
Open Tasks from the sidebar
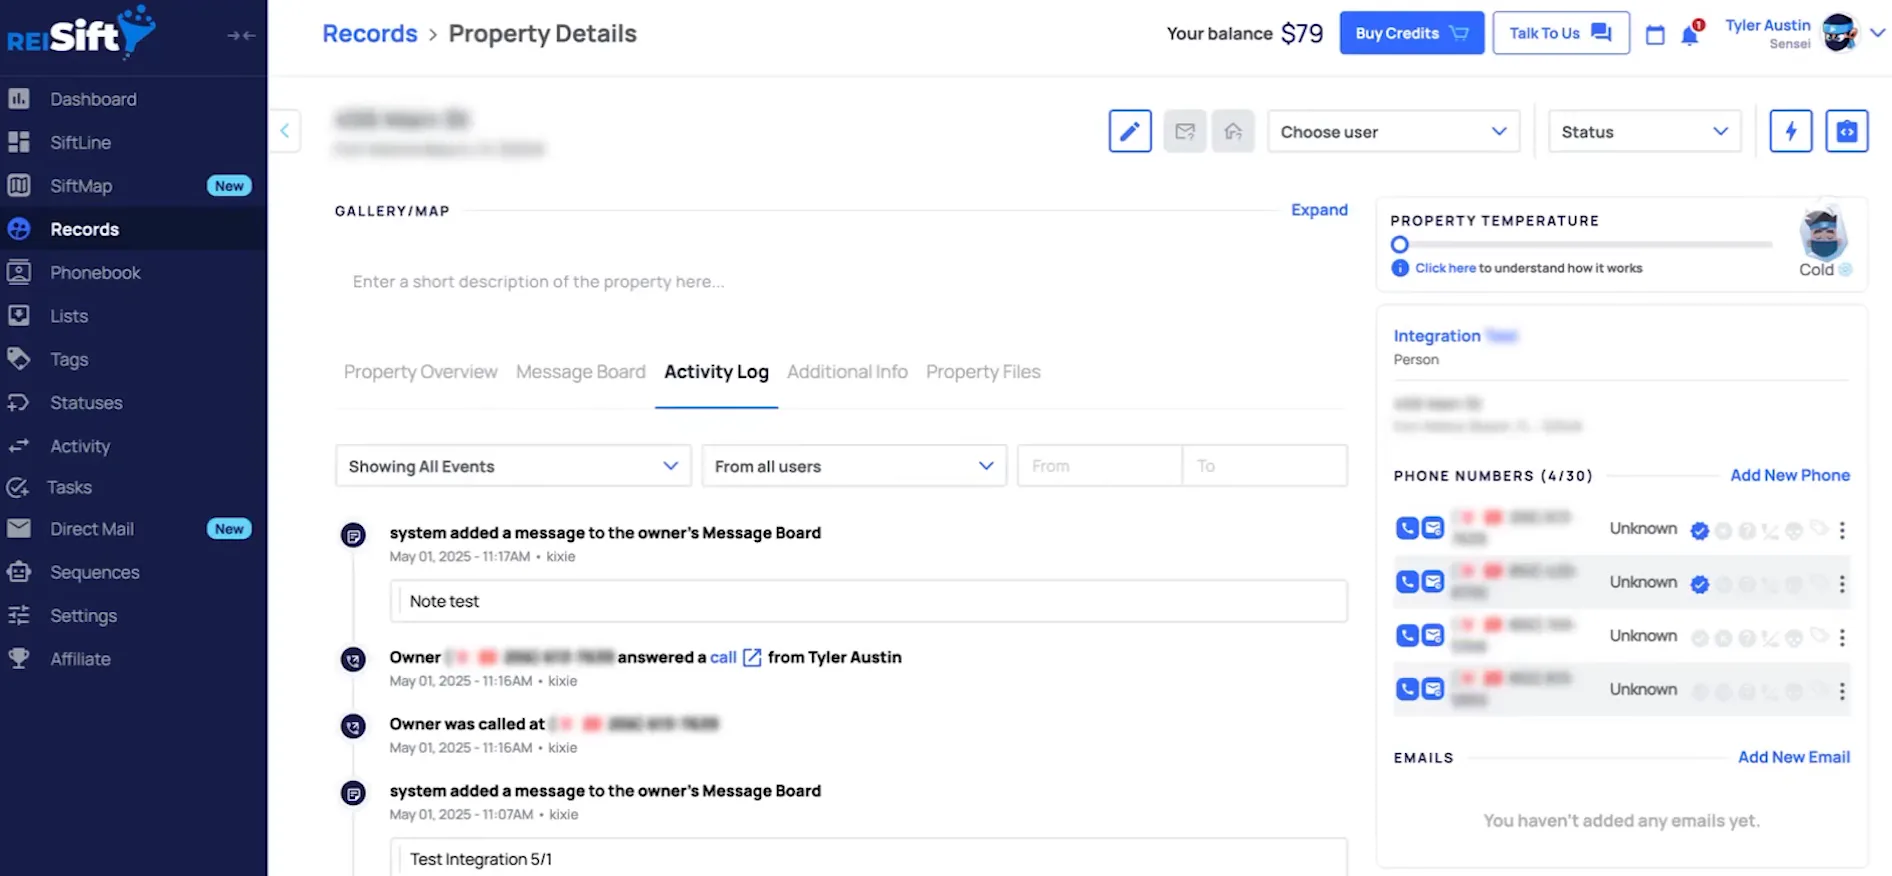point(69,487)
